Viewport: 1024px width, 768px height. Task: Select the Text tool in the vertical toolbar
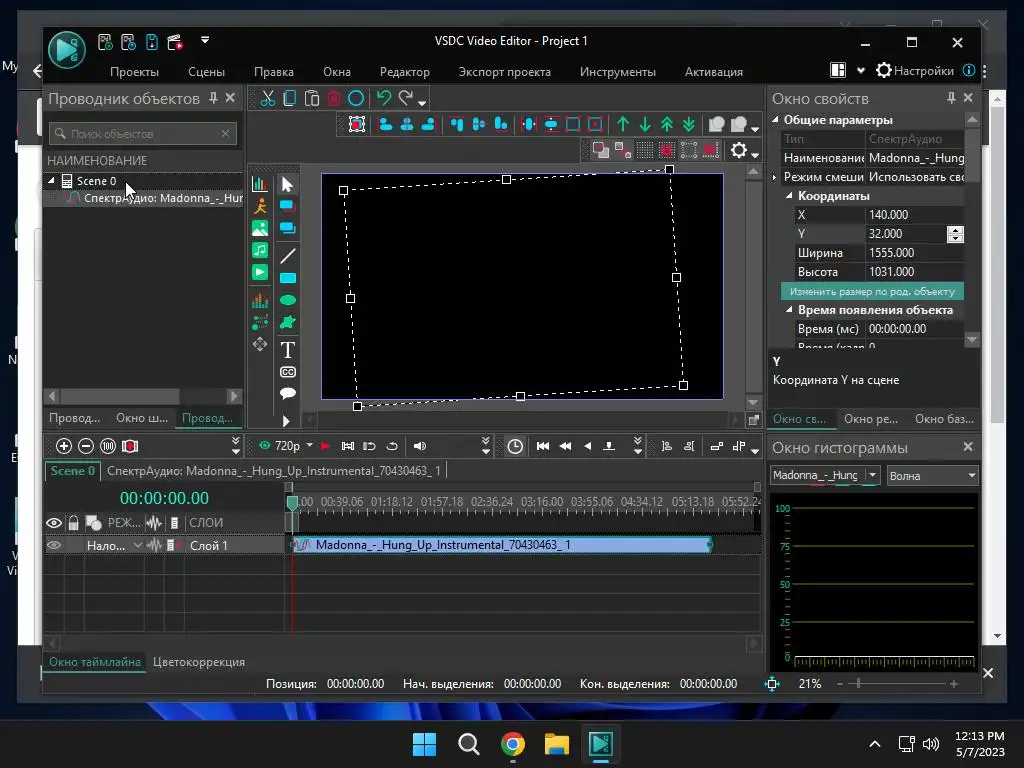(287, 350)
